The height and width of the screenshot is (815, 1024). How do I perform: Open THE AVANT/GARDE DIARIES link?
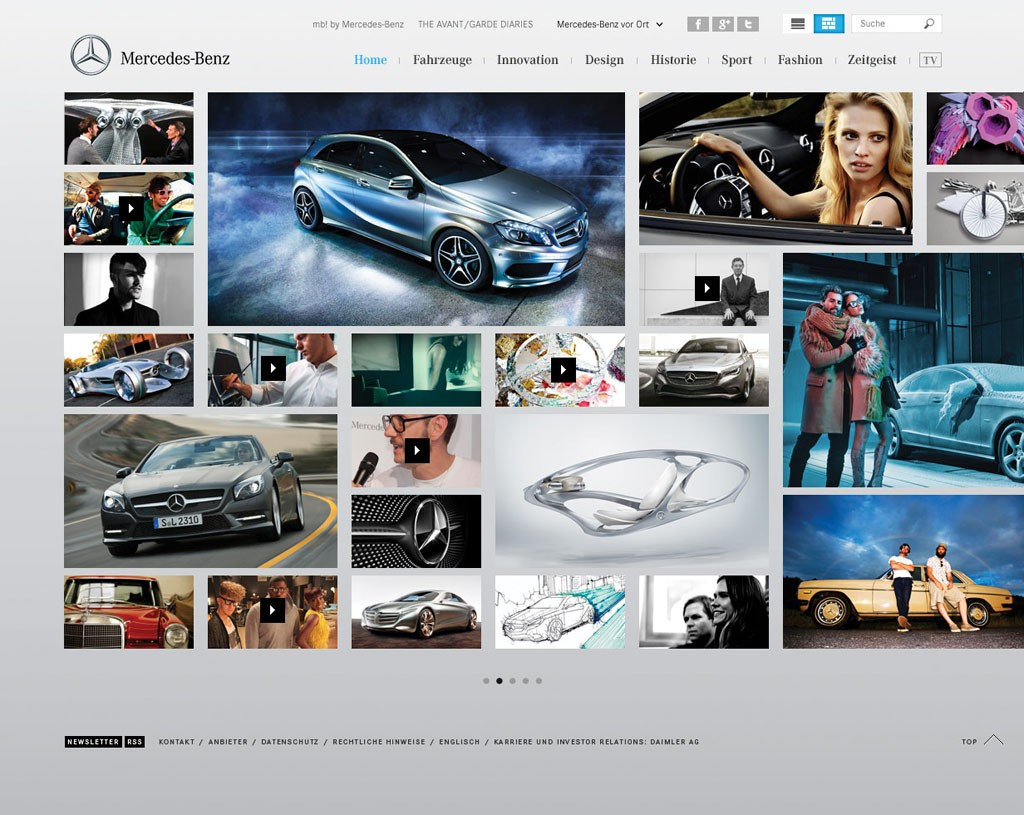click(475, 24)
